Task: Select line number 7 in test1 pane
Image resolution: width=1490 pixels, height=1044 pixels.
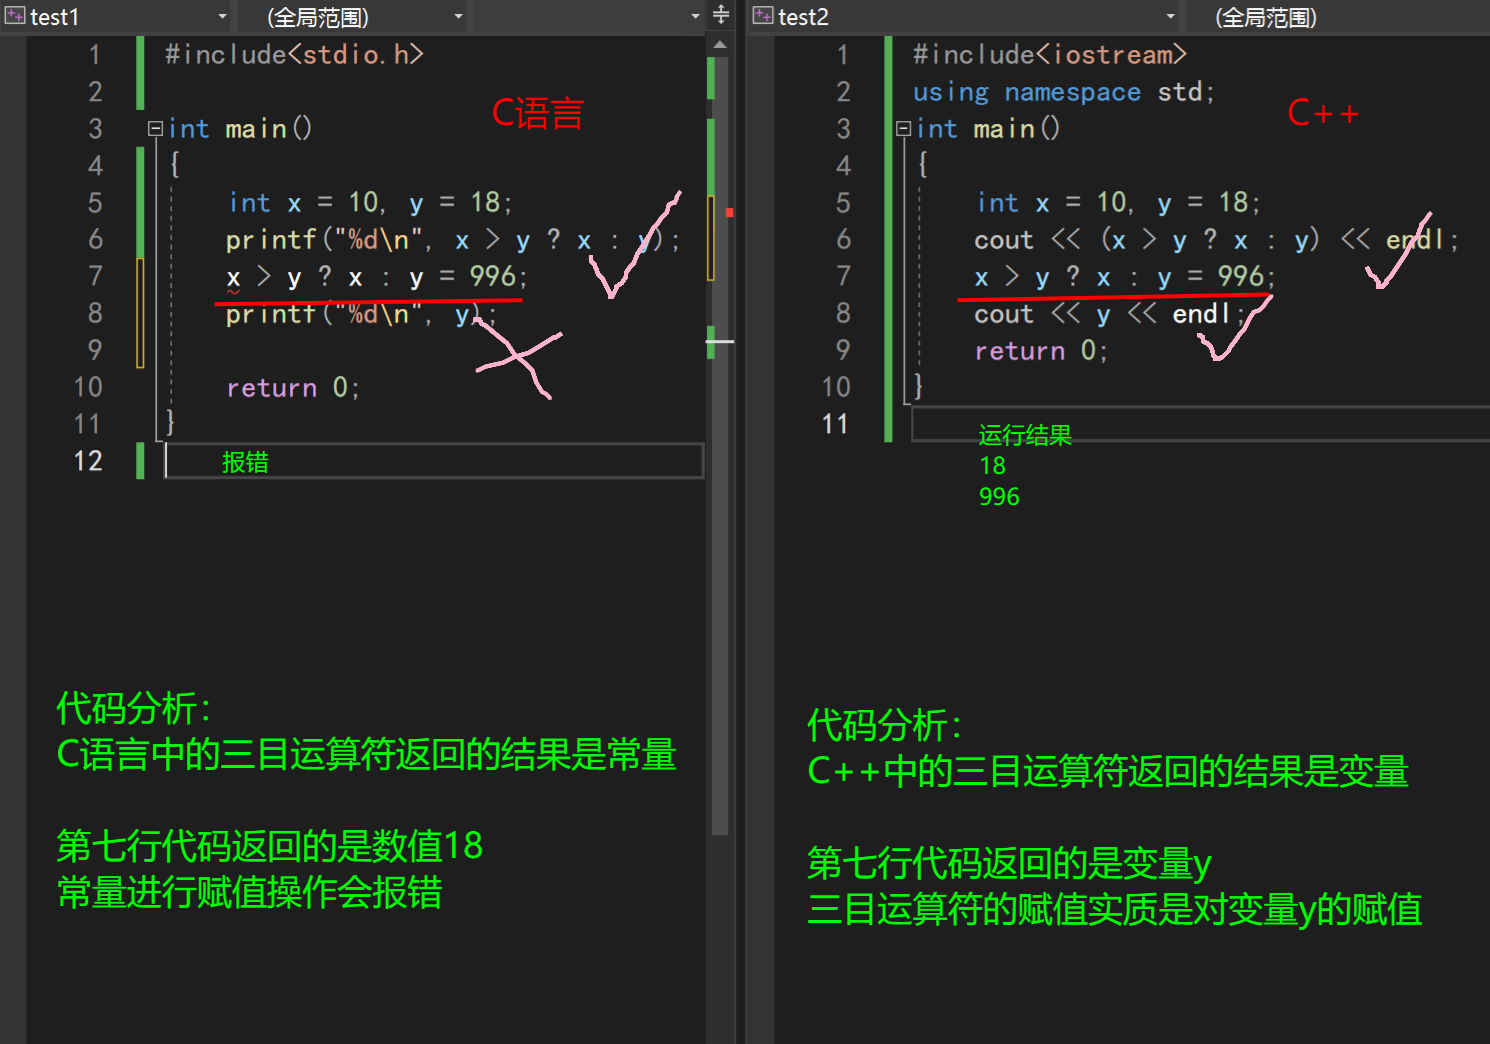Action: coord(95,276)
